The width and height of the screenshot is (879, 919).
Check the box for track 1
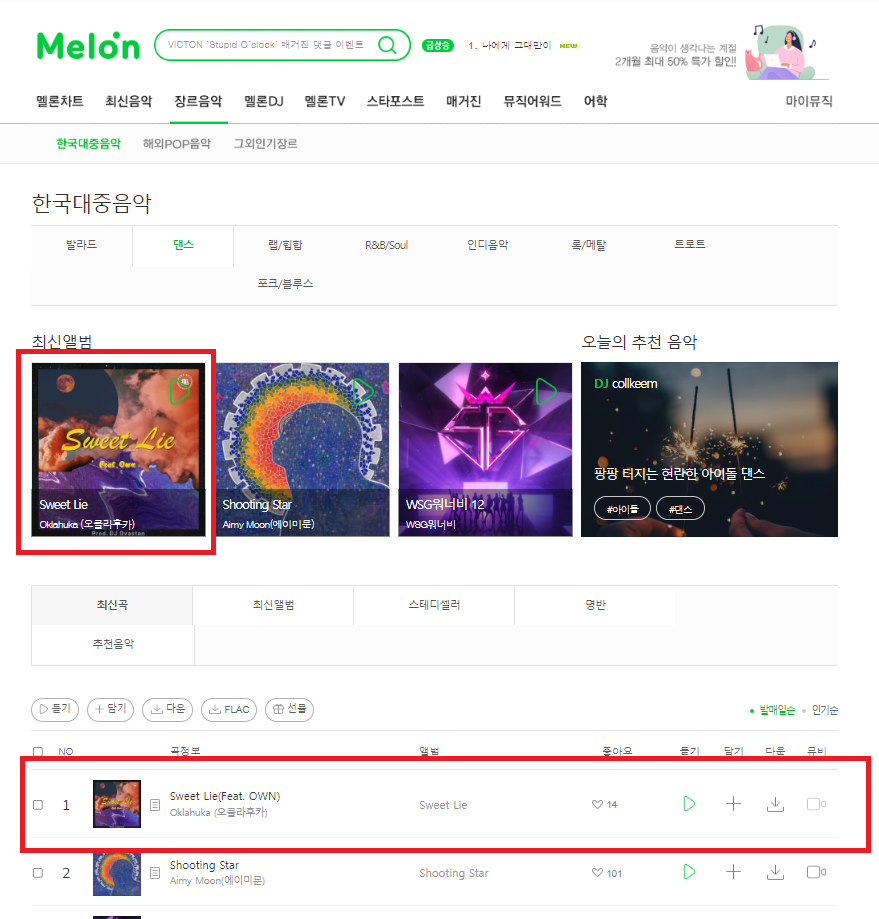click(38, 805)
